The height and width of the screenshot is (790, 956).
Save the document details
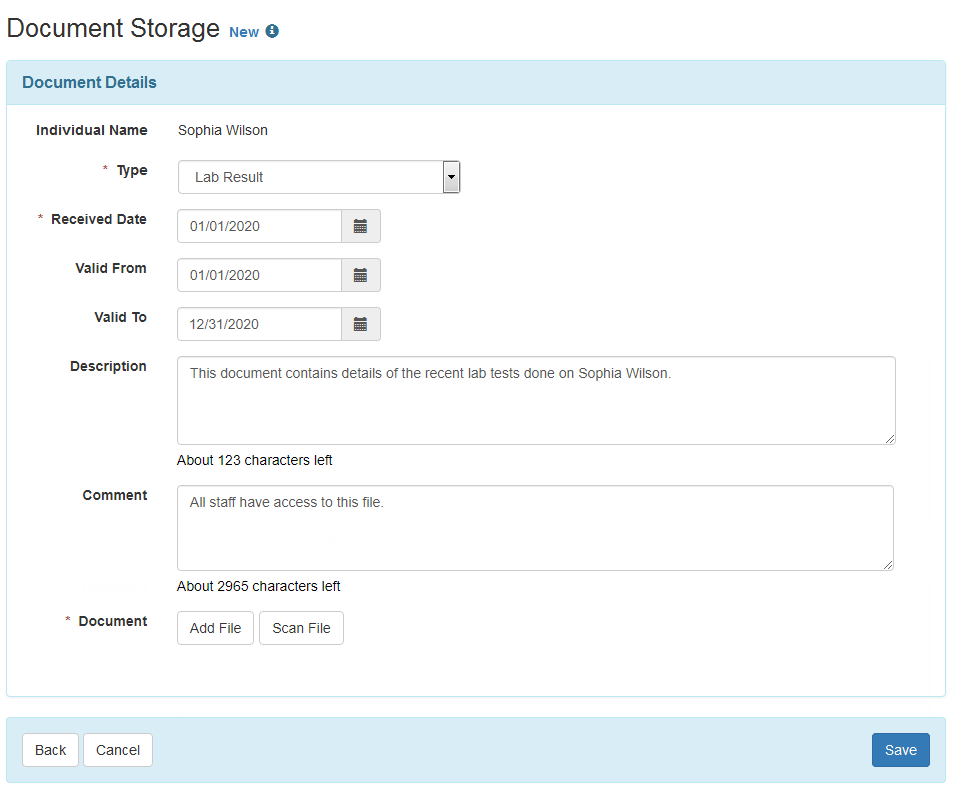point(899,749)
